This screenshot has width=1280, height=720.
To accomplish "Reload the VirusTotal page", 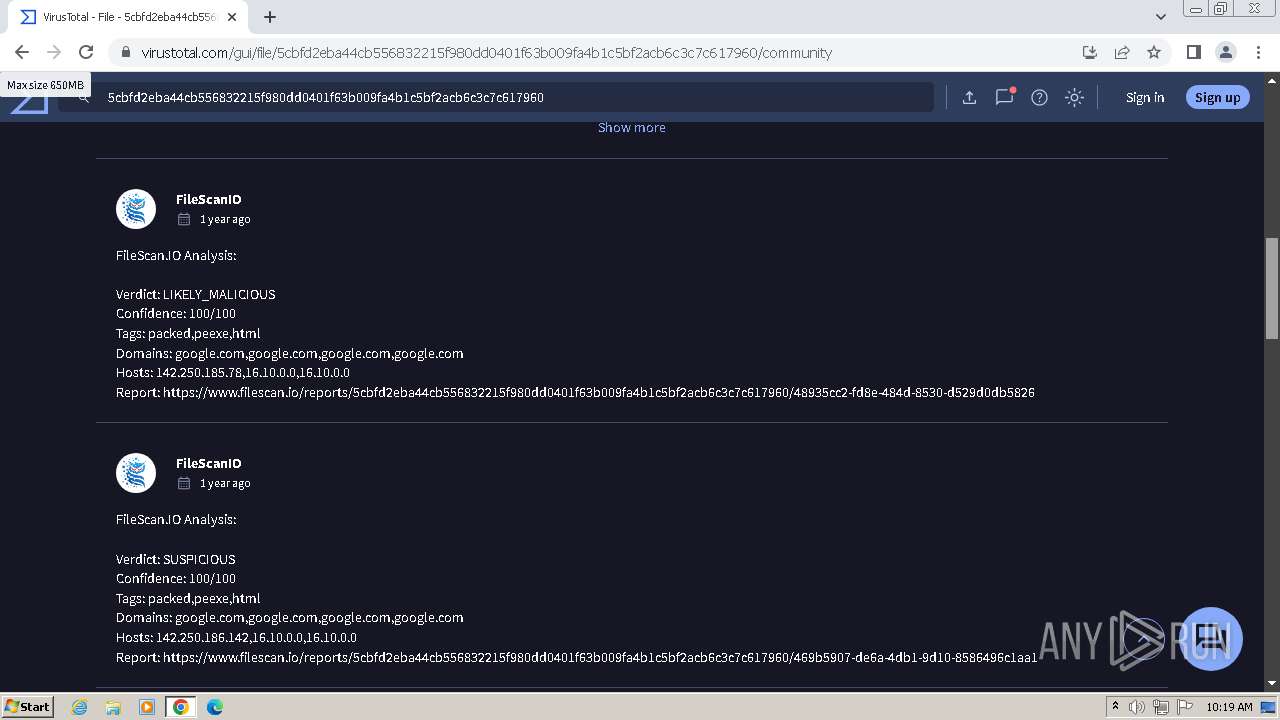I will (86, 52).
